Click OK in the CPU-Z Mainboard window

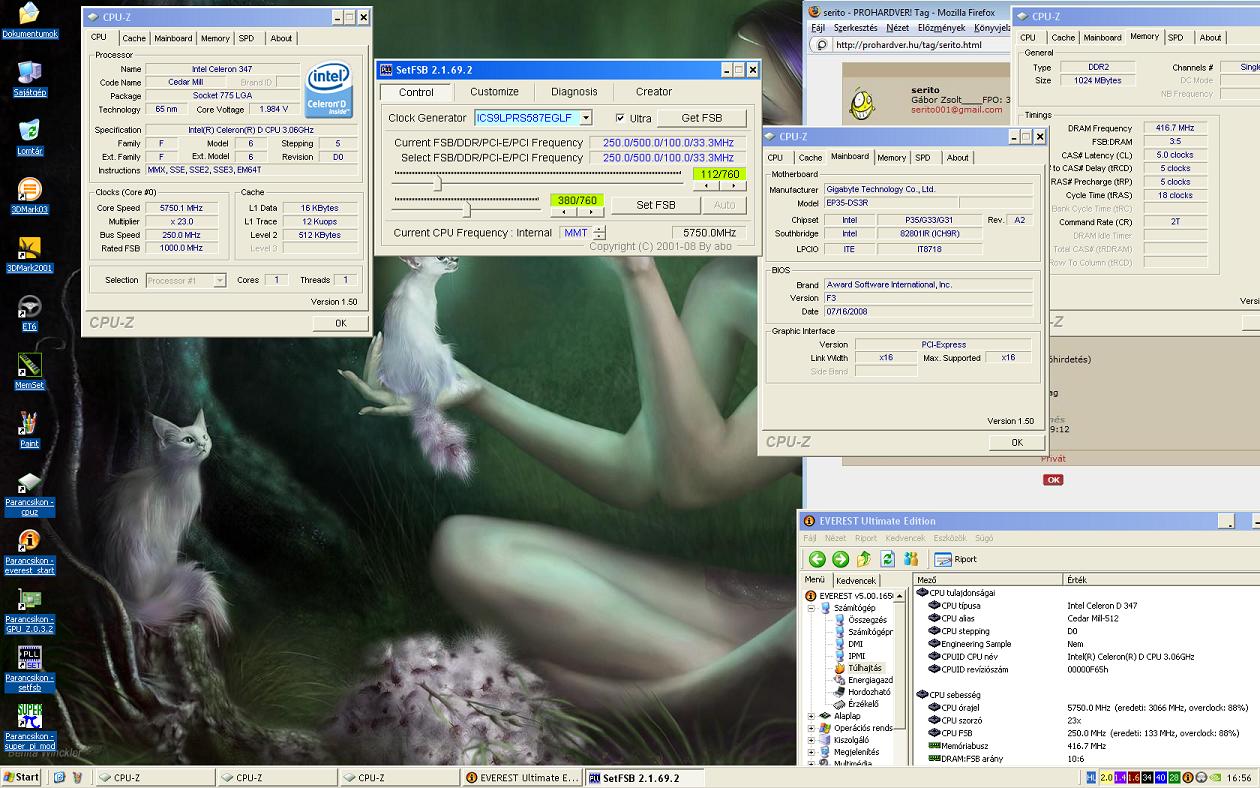1017,443
